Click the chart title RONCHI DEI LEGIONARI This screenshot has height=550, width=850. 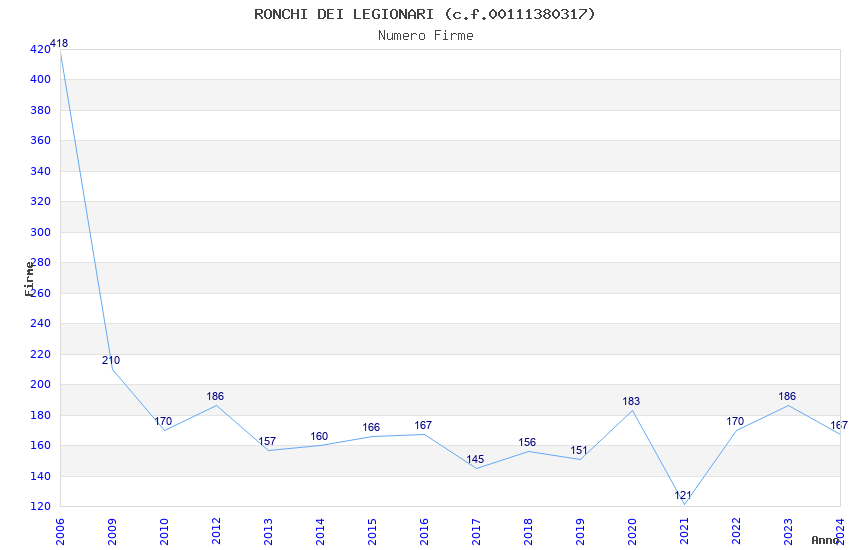pyautogui.click(x=344, y=14)
